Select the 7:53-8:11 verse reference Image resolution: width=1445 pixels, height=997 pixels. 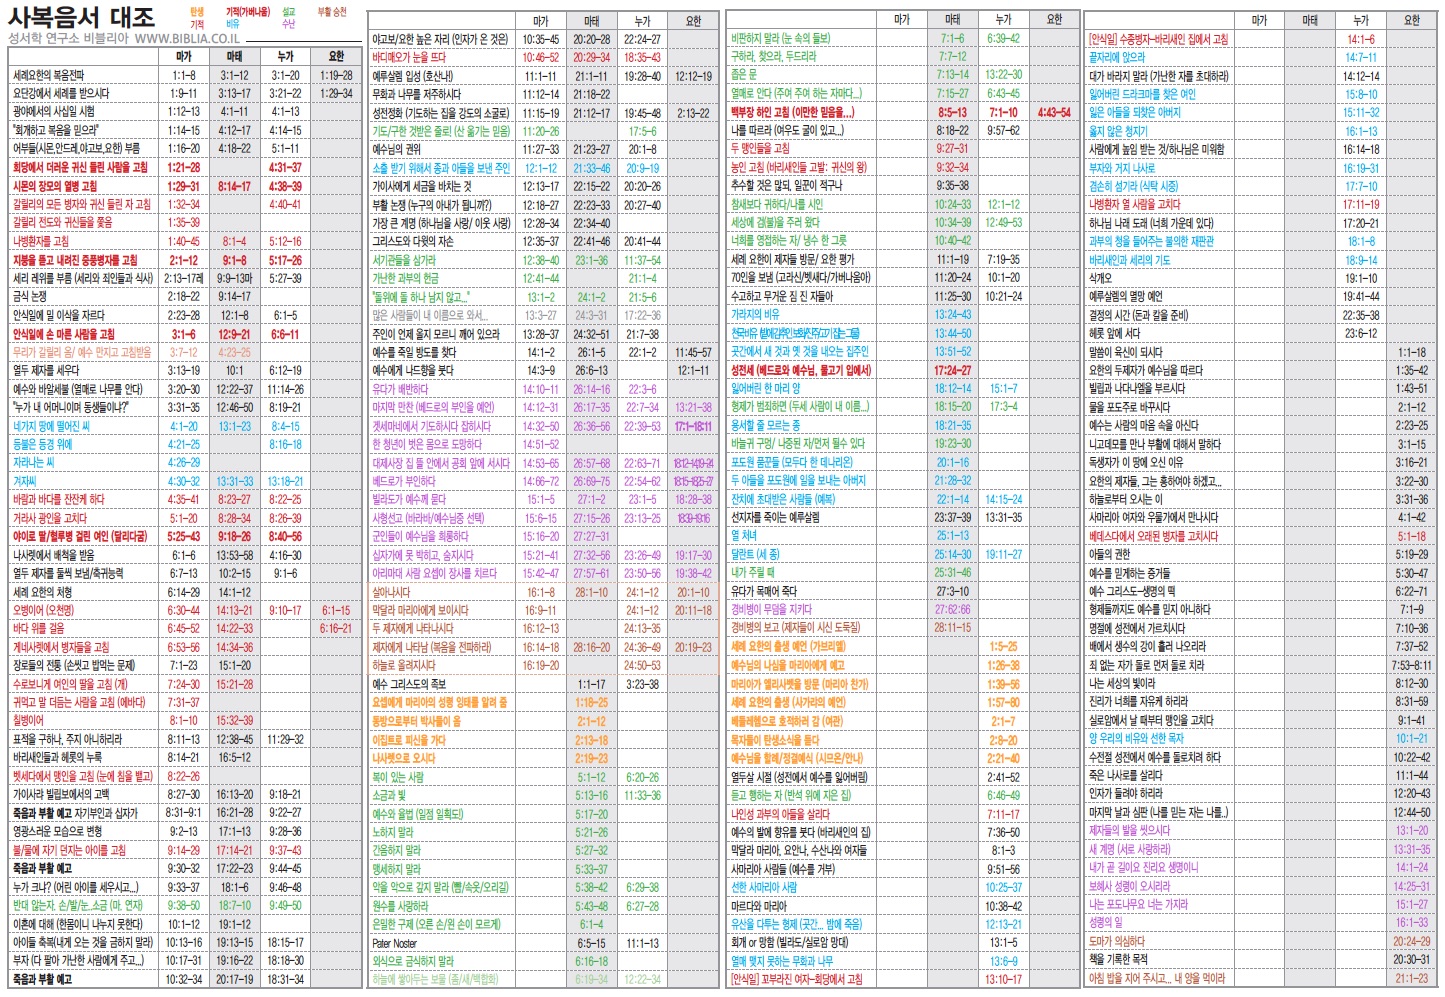(1411, 665)
